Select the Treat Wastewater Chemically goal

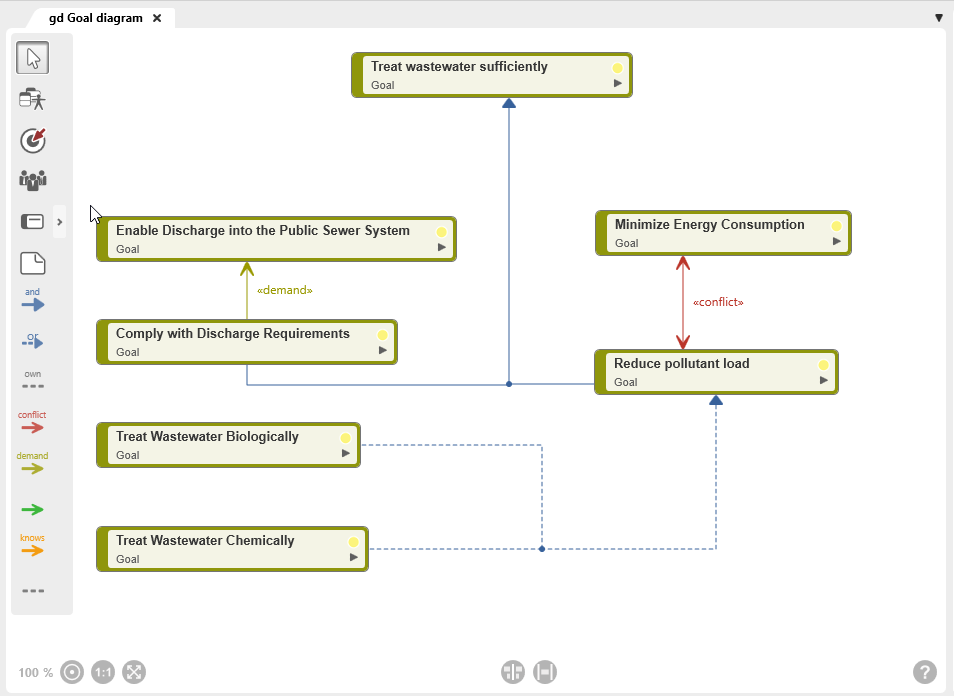pyautogui.click(x=232, y=549)
